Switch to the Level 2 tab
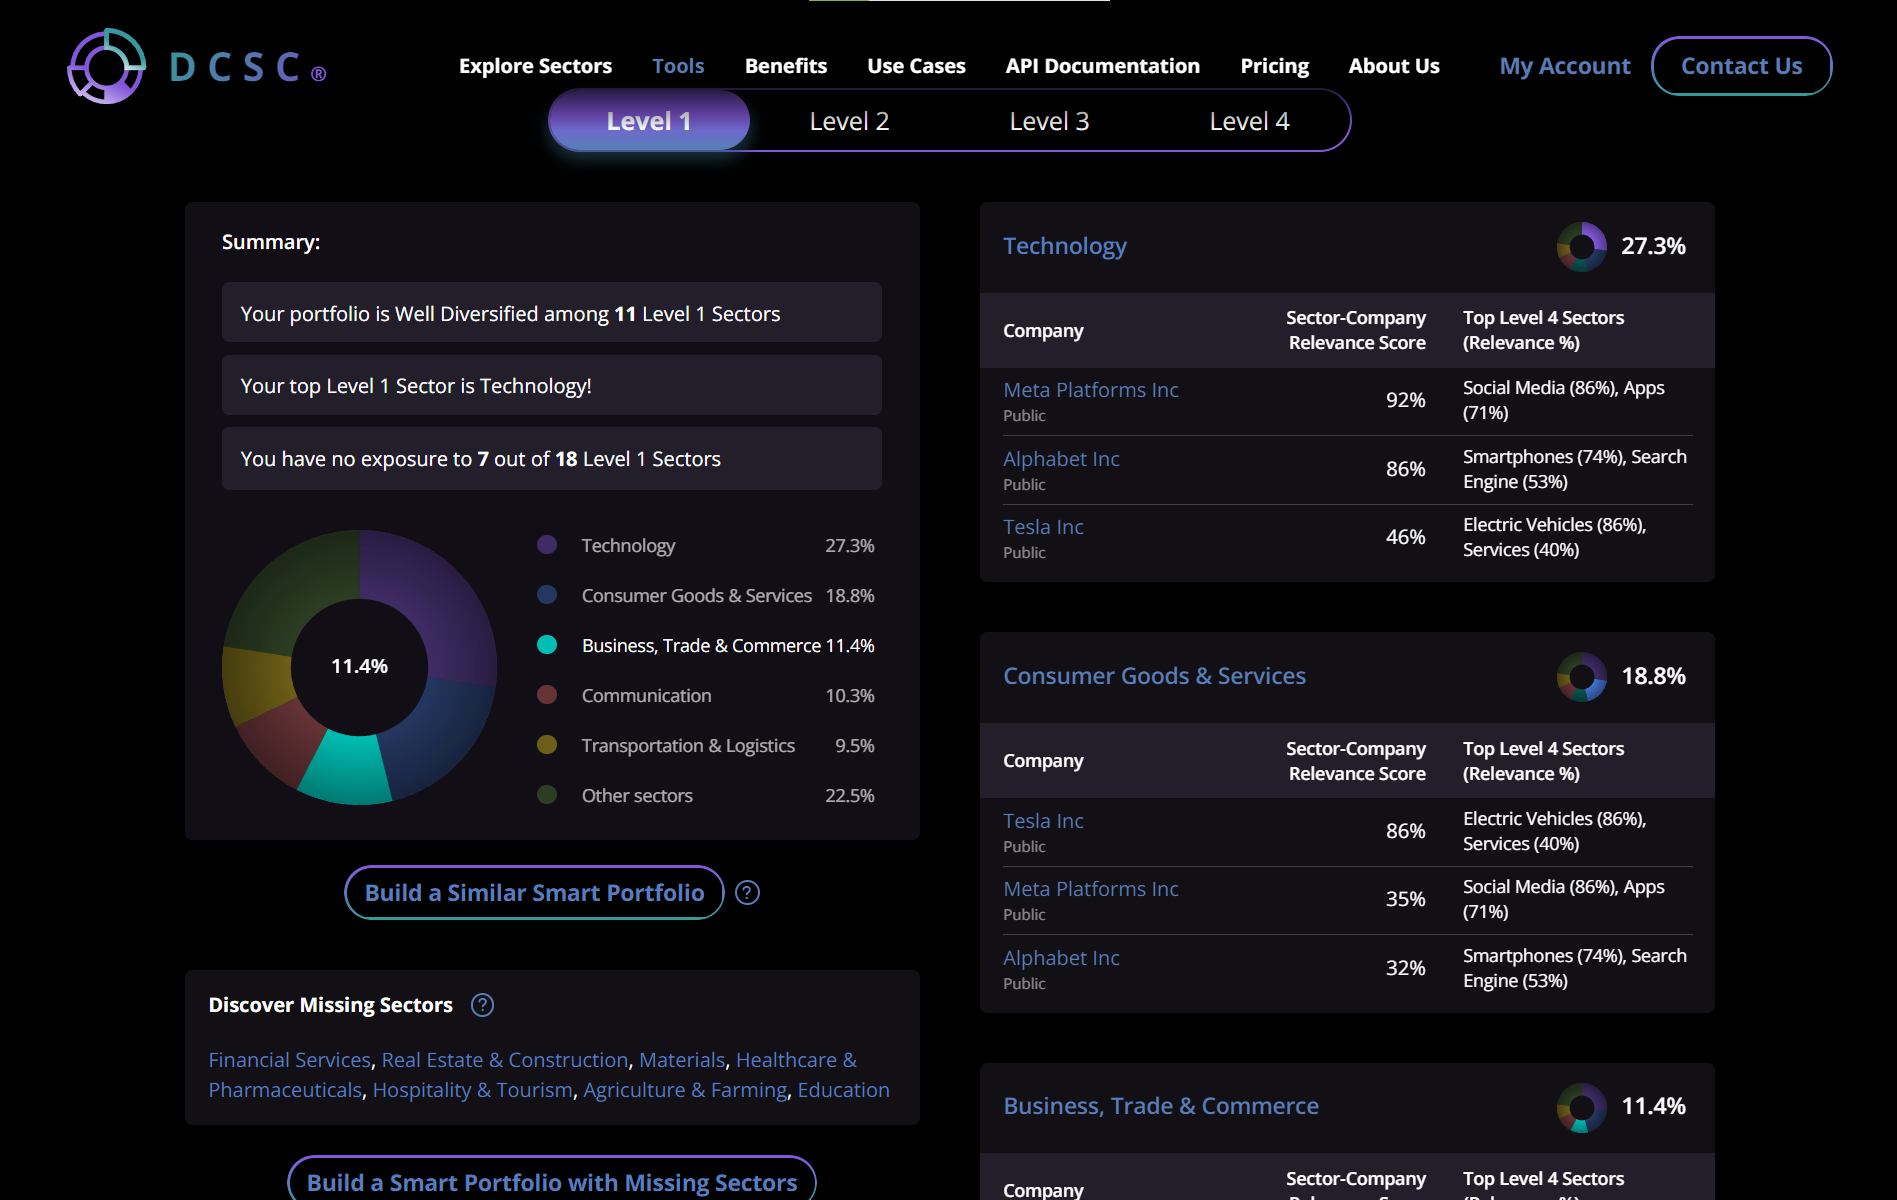 pyautogui.click(x=849, y=121)
